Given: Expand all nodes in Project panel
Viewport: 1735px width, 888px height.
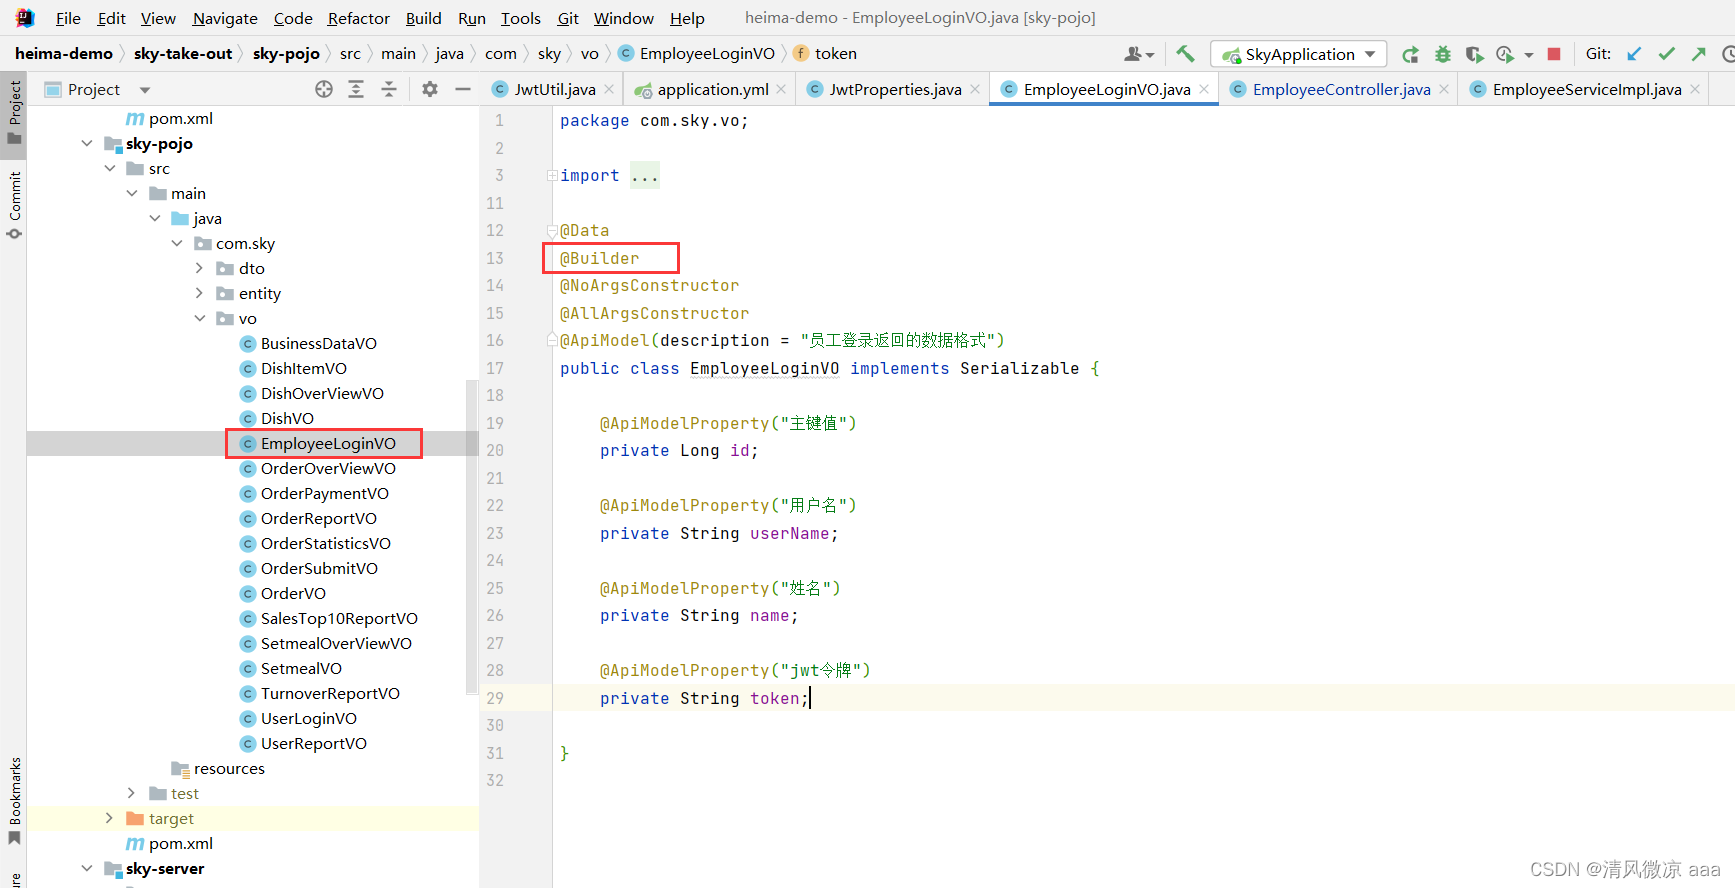Looking at the screenshot, I should click(x=356, y=89).
